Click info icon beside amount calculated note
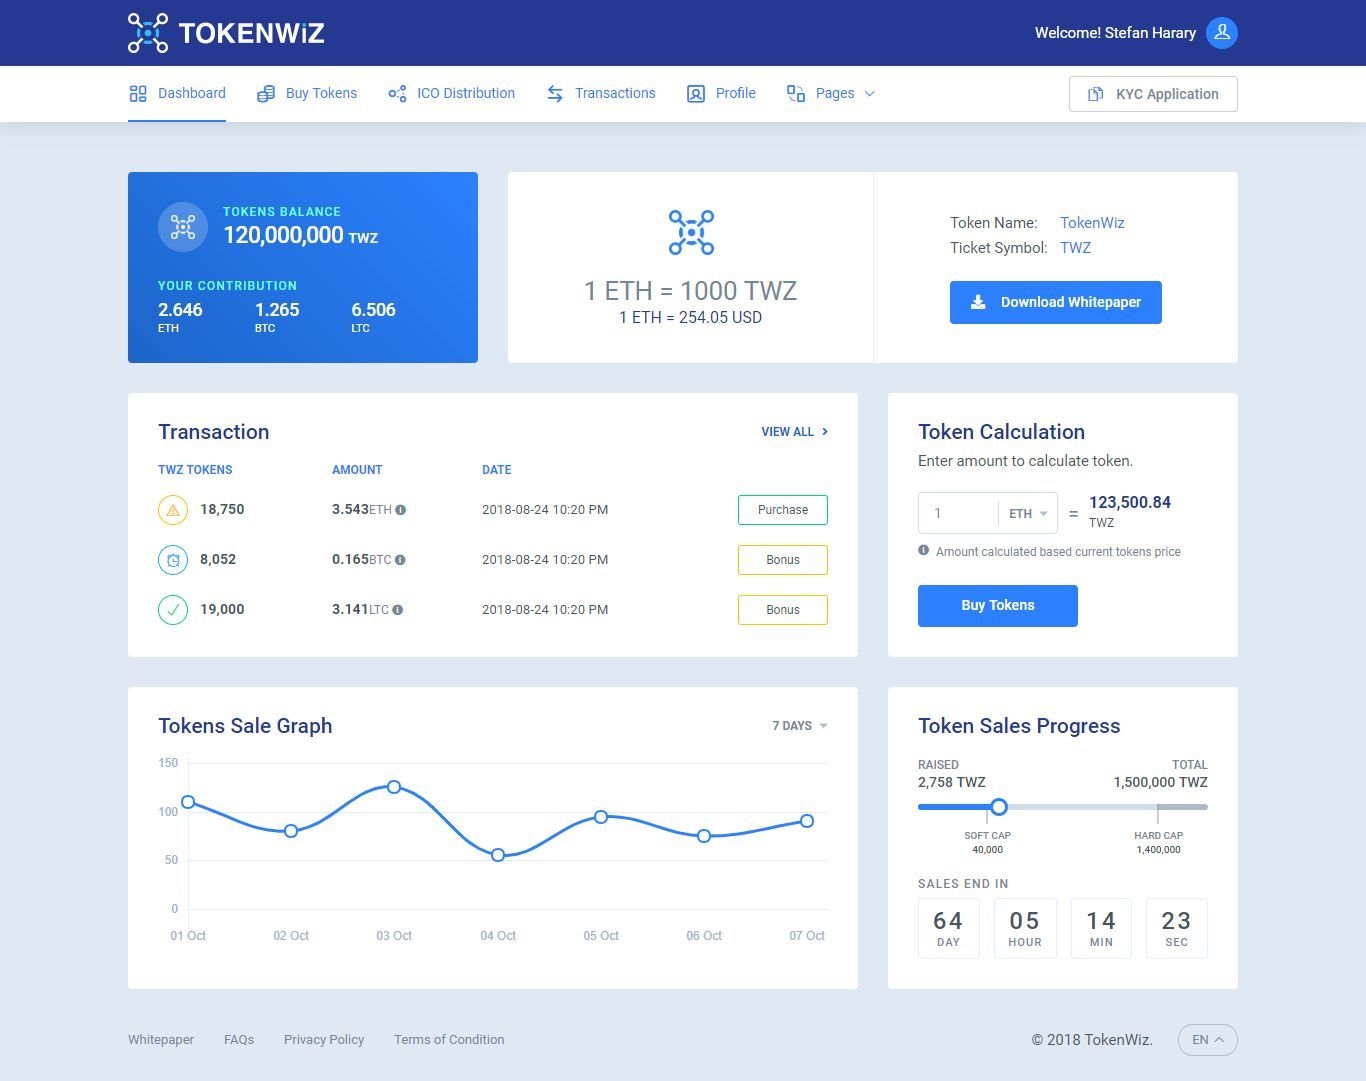 point(924,551)
